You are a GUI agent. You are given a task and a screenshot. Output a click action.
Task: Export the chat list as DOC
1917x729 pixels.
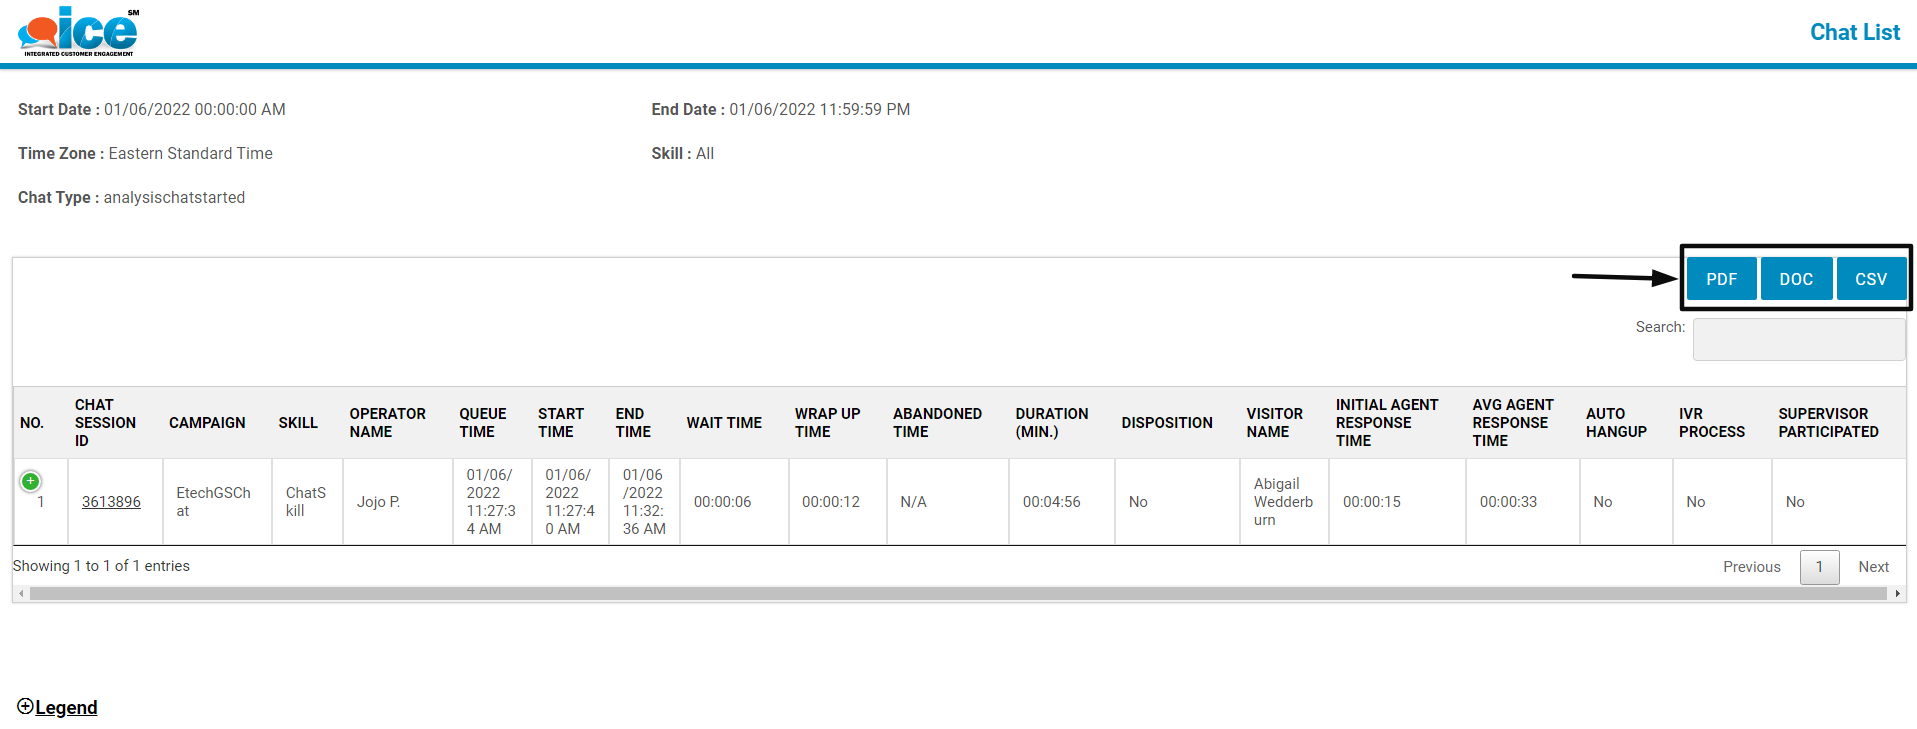[1796, 279]
